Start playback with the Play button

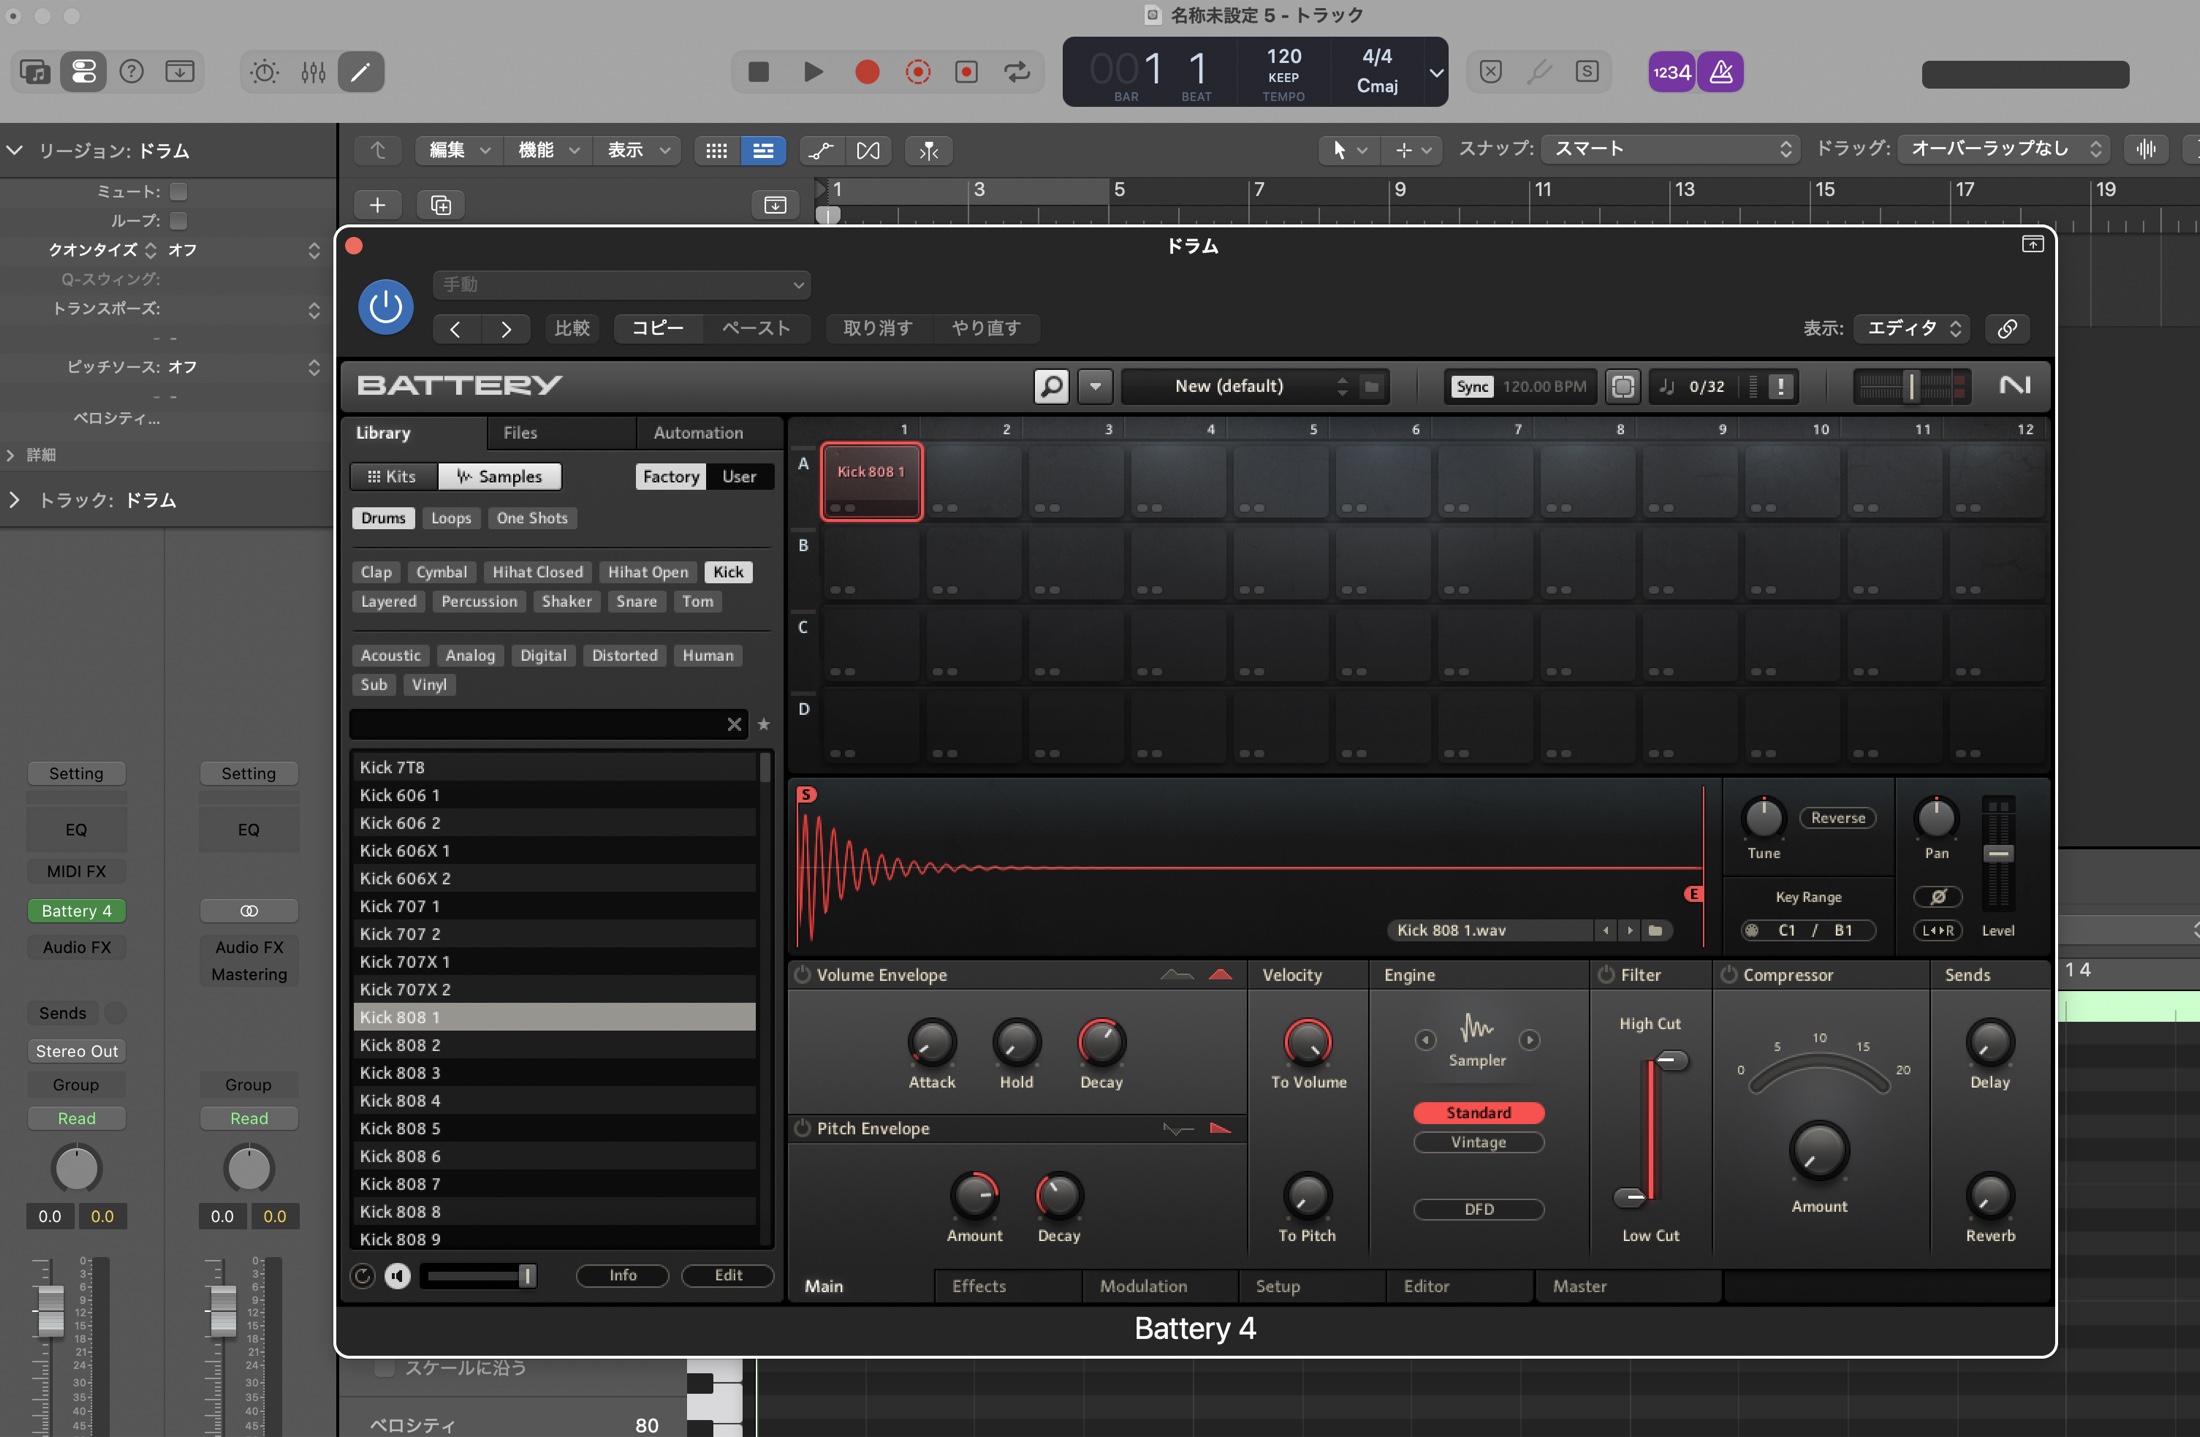pyautogui.click(x=813, y=72)
